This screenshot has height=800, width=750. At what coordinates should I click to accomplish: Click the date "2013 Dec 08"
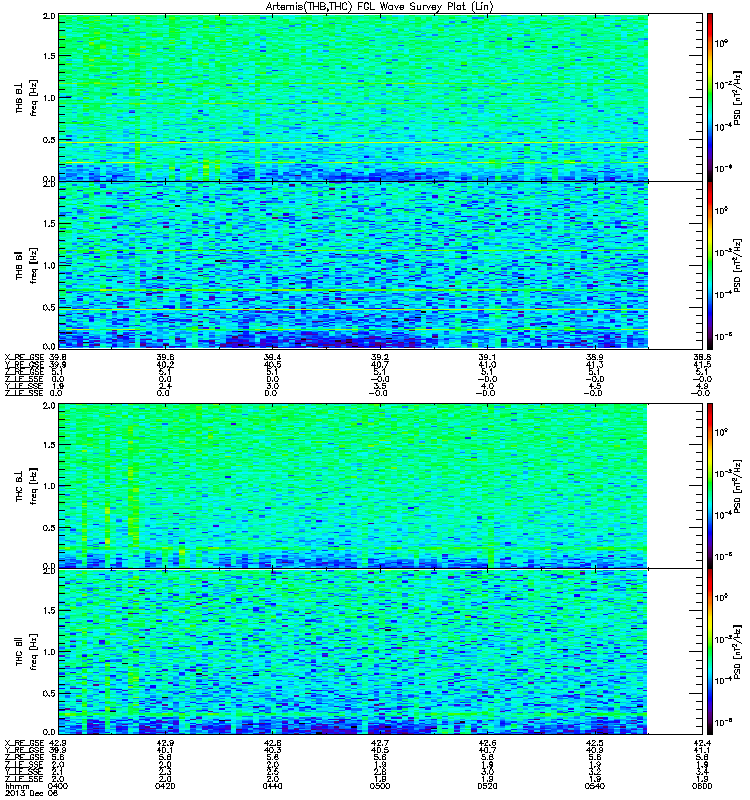pyautogui.click(x=30, y=794)
